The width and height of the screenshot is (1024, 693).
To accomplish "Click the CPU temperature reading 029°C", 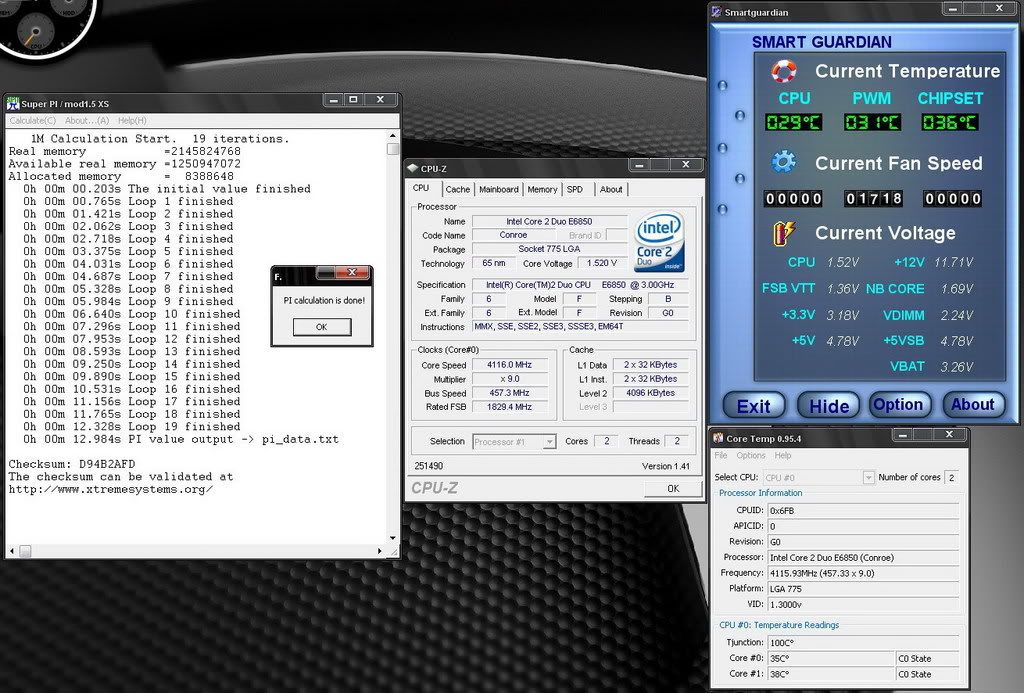I will pos(793,122).
